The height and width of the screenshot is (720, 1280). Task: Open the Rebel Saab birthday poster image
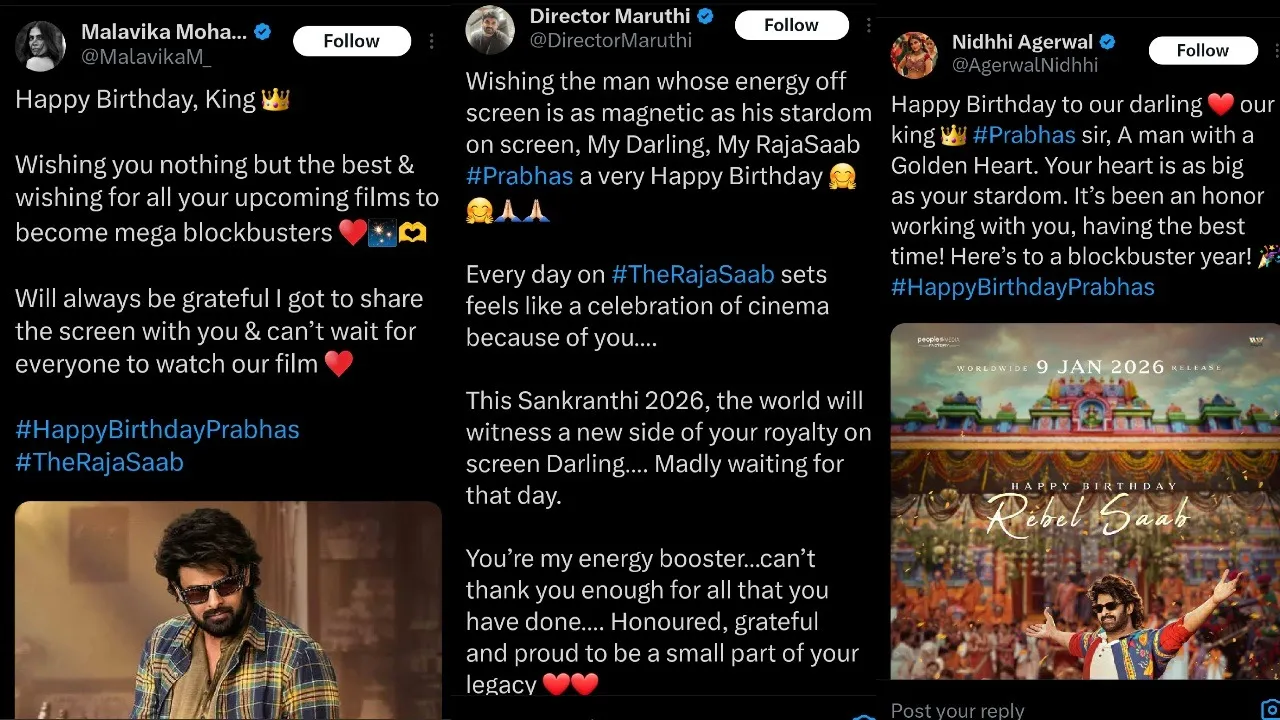(1085, 501)
